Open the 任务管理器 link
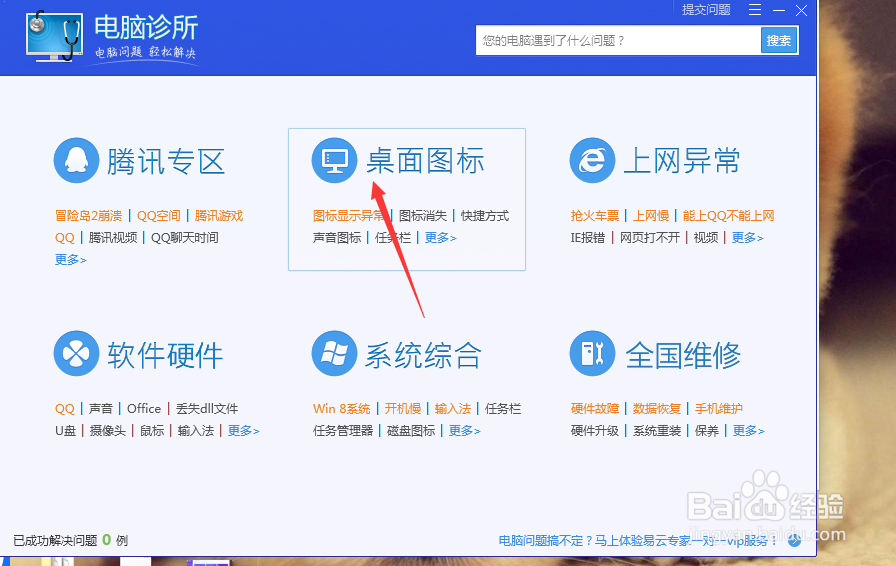The height and width of the screenshot is (566, 896). click(343, 431)
